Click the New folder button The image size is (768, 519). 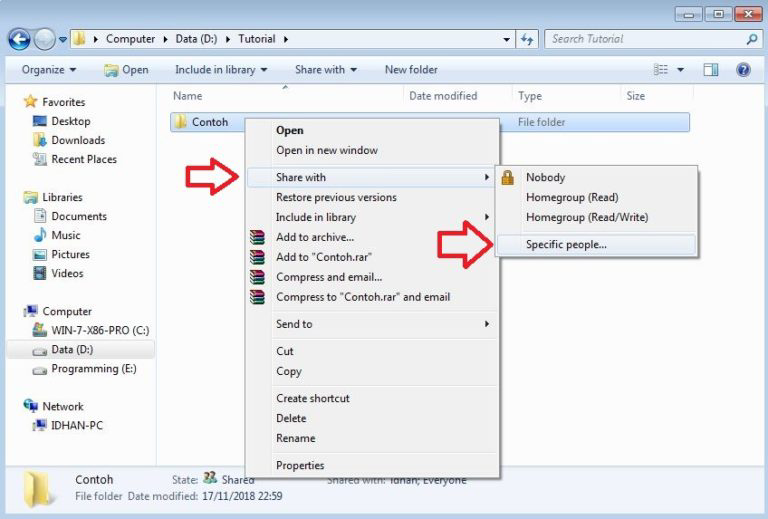pyautogui.click(x=411, y=70)
